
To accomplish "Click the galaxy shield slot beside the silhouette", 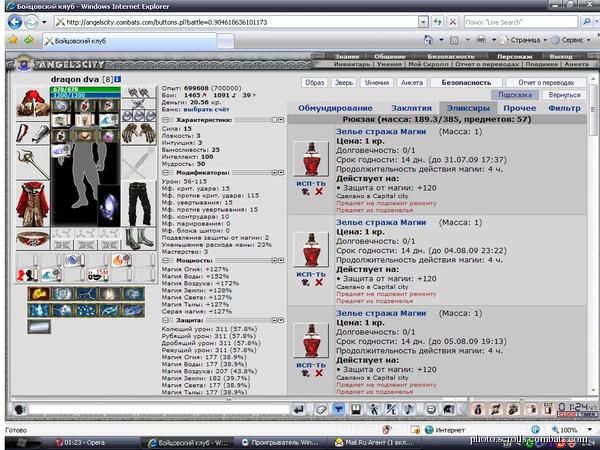I will click(x=109, y=206).
